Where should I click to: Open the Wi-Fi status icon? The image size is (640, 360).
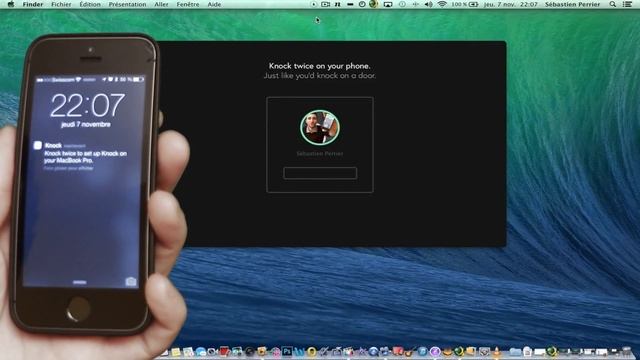pos(442,4)
